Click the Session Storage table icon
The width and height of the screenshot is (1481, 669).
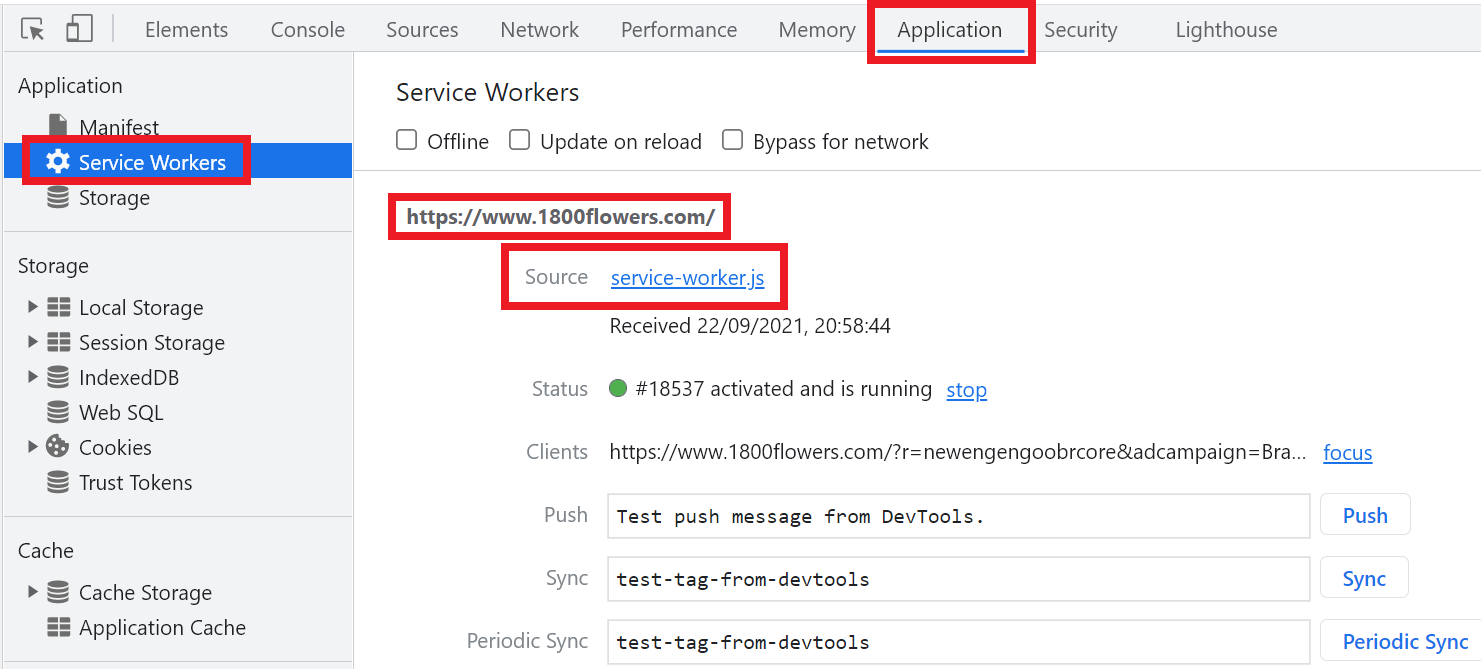59,342
